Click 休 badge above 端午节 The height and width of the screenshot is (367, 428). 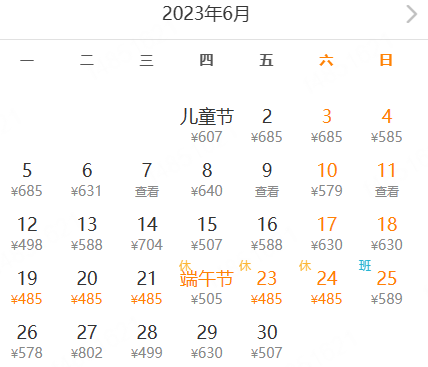[x=185, y=266]
